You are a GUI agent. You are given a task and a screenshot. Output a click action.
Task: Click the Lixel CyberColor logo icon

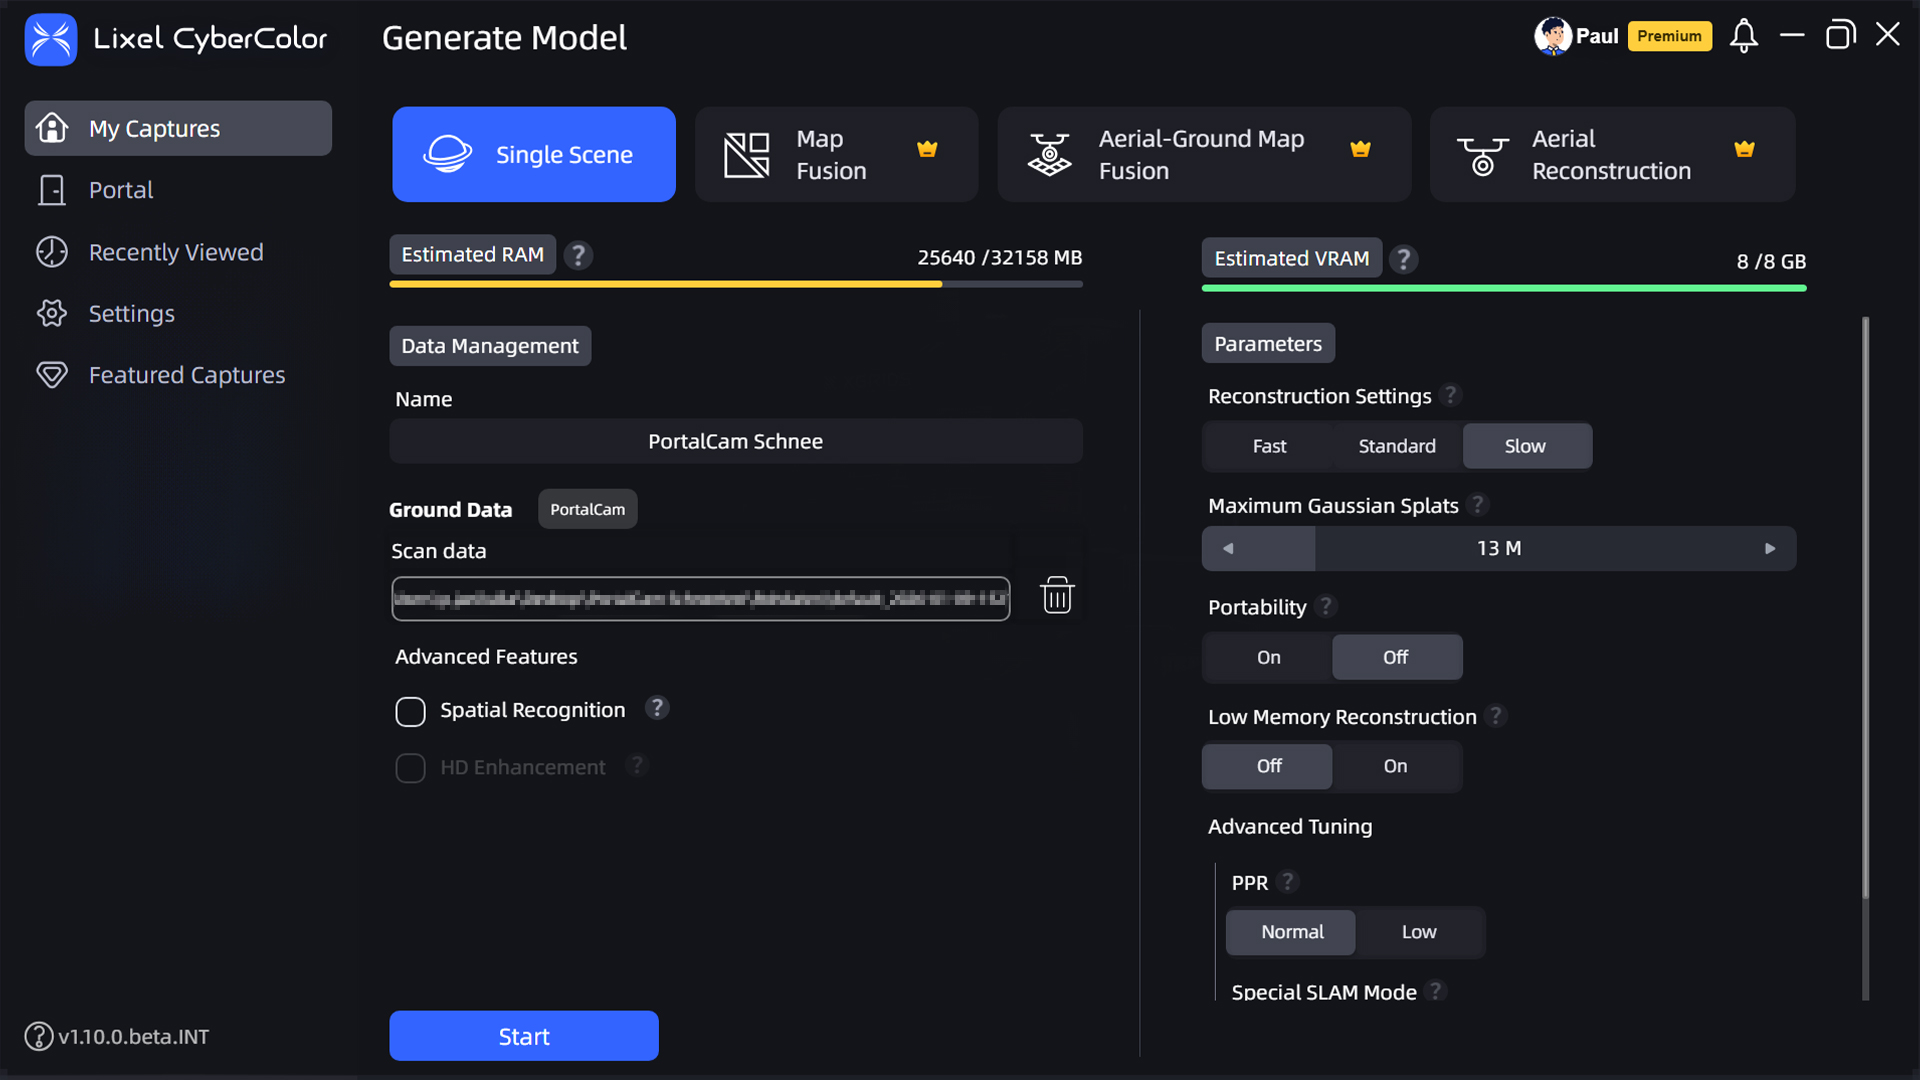50,39
